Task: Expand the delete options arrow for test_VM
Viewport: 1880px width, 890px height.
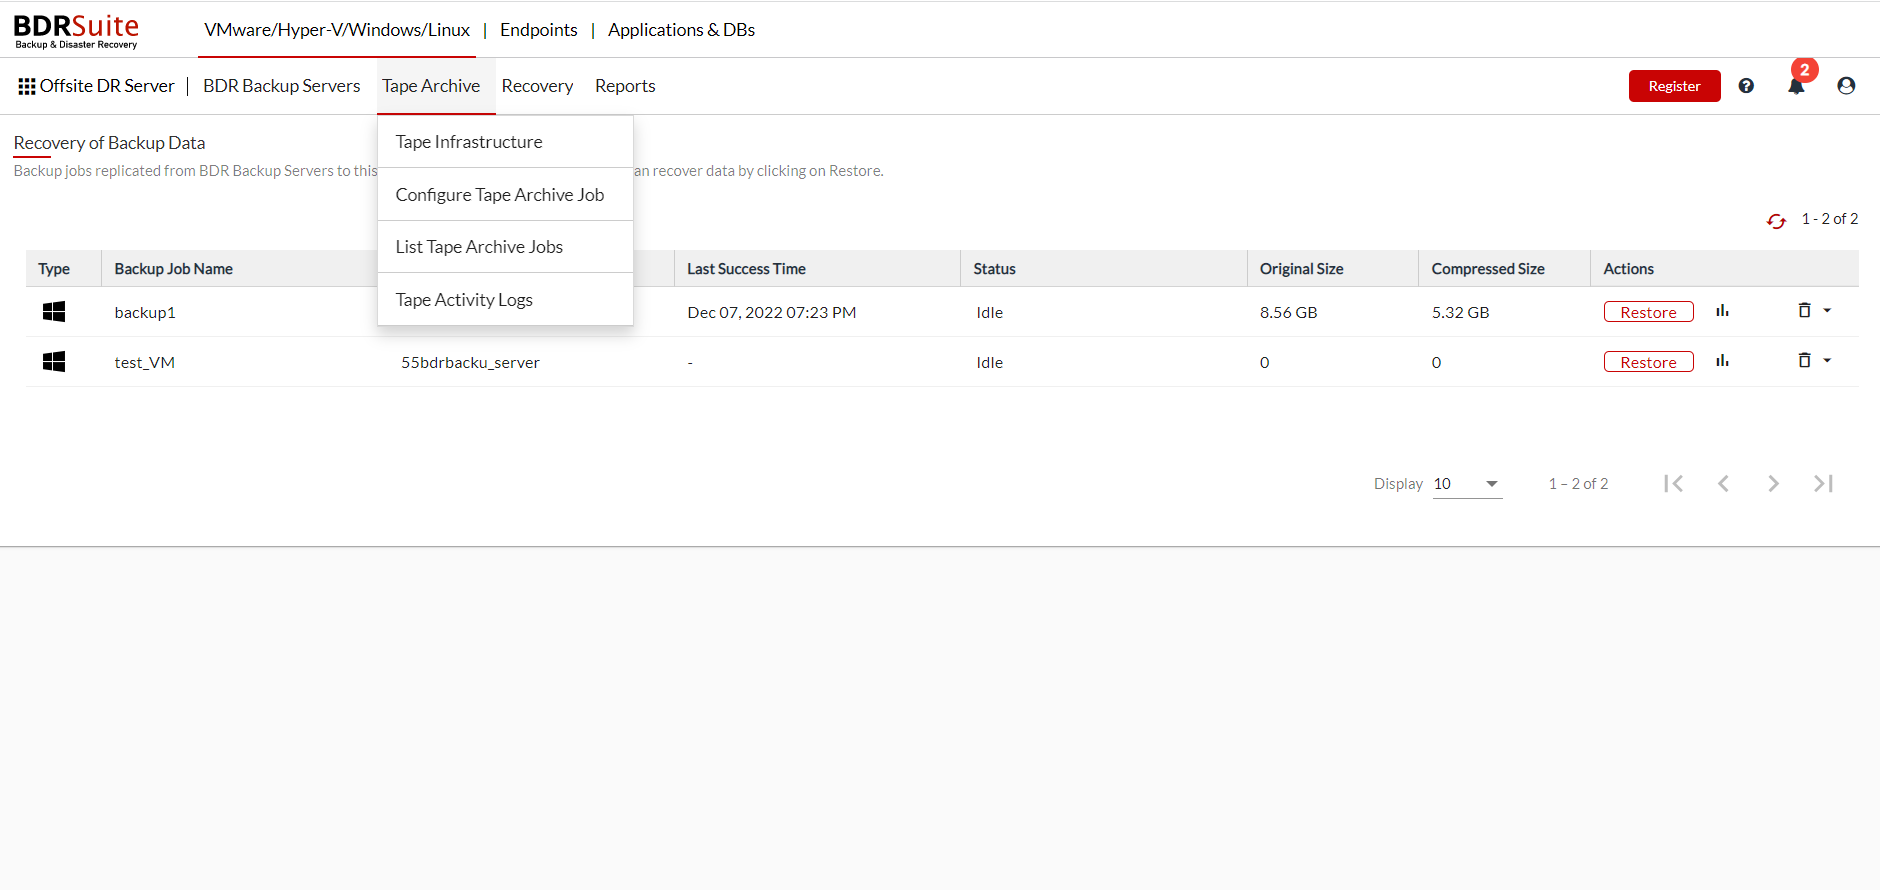Action: coord(1827,360)
